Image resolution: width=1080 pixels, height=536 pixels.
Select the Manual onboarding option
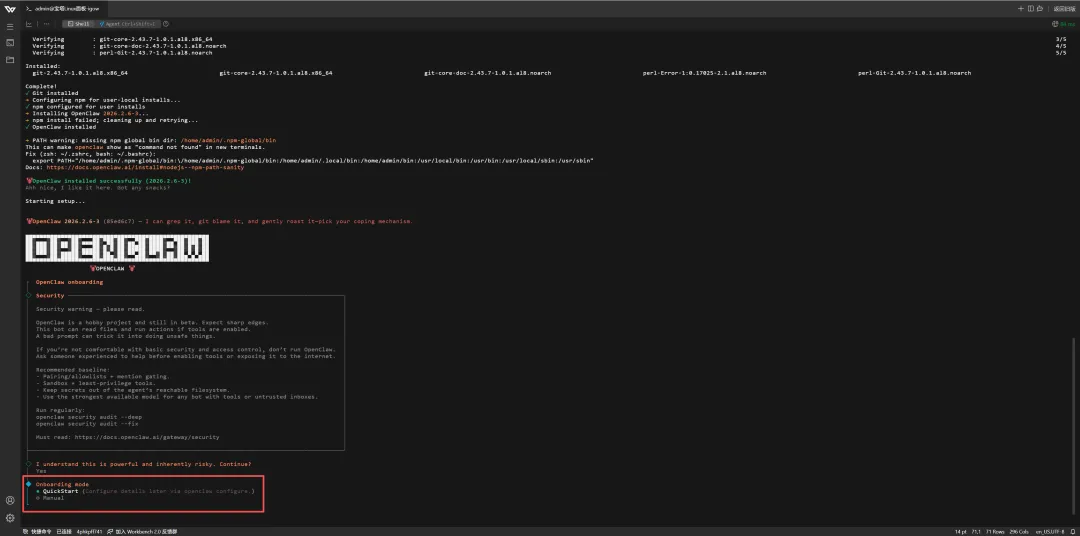tap(50, 498)
